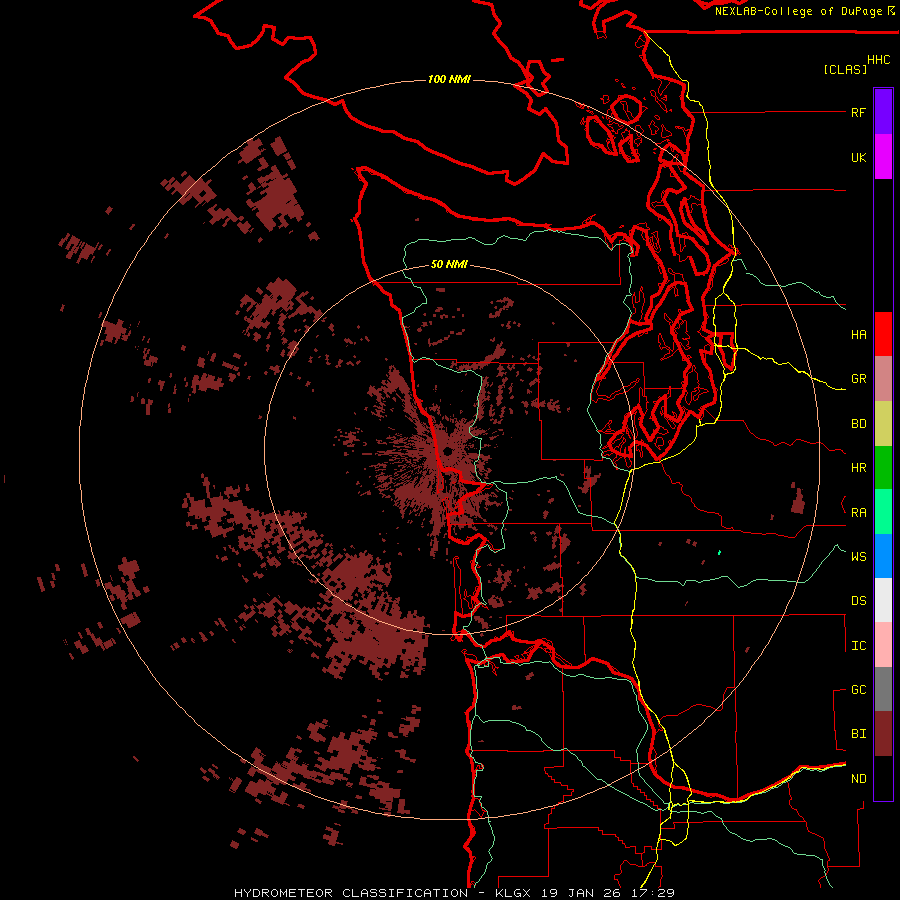Click the BI legend label

click(858, 734)
